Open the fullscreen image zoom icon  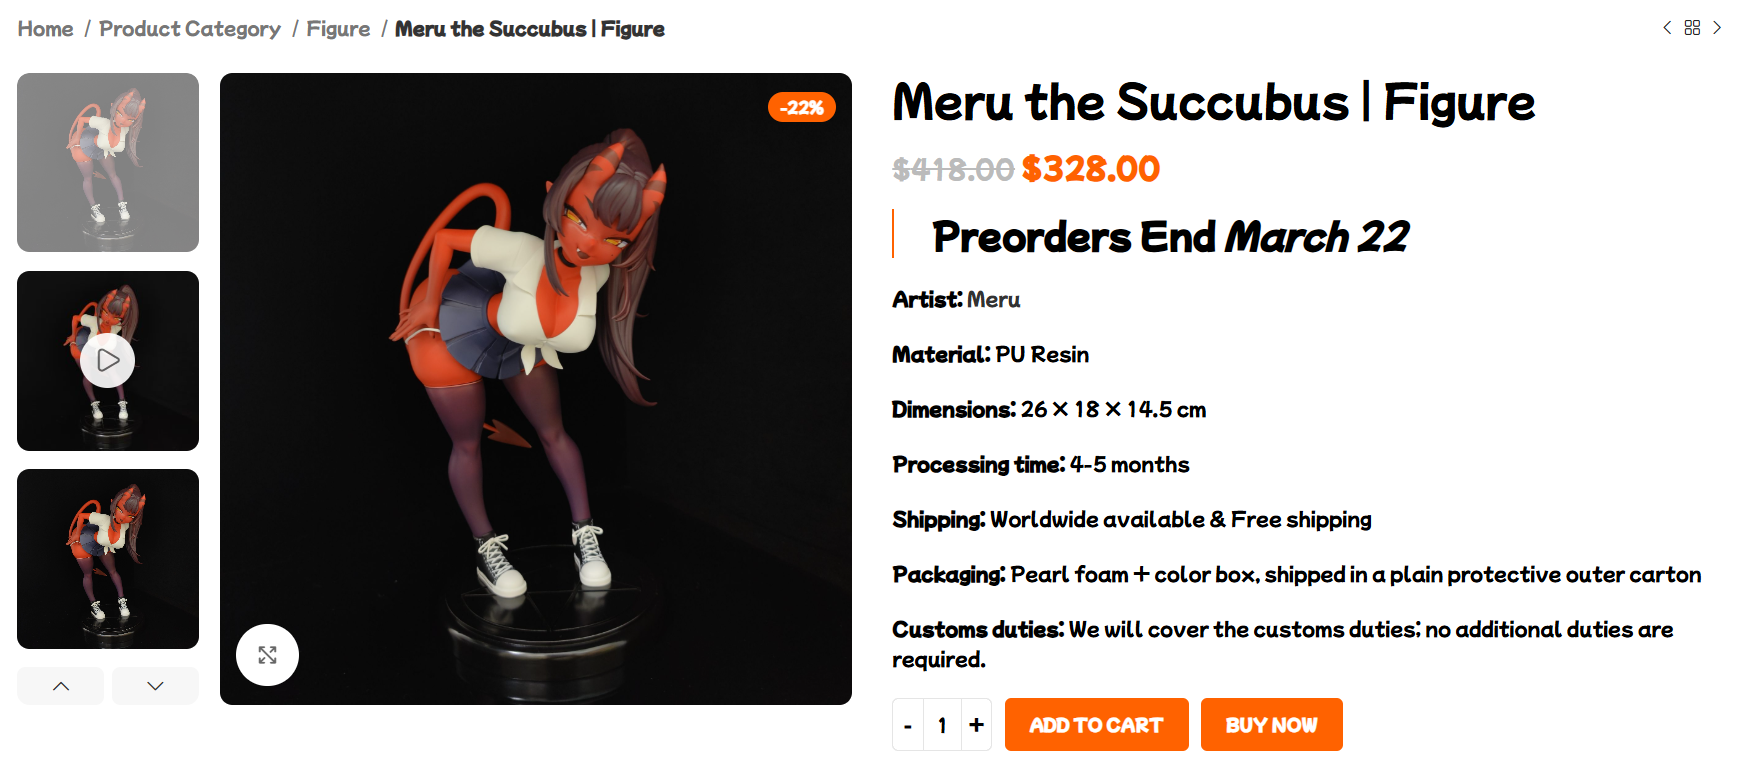tap(267, 655)
